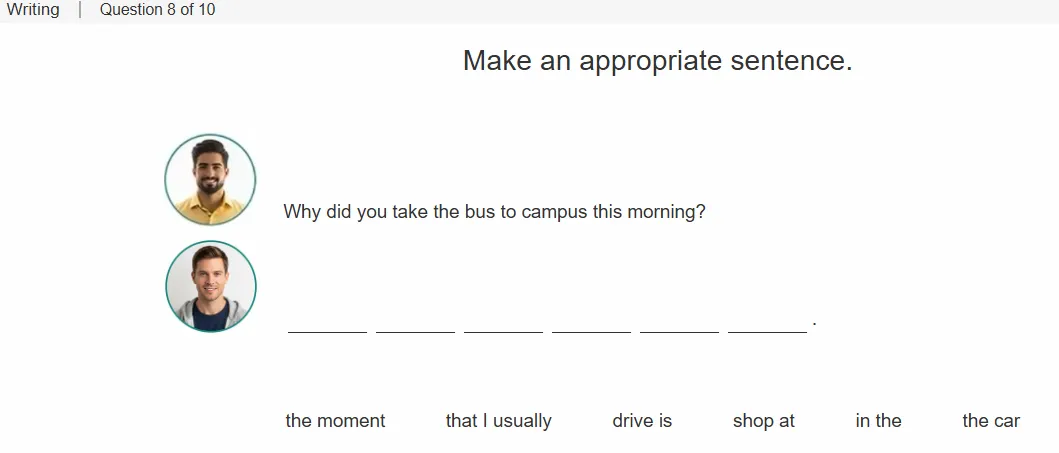This screenshot has height=453, width=1059.
Task: Choose the 'that I usually' word chip
Action: click(x=498, y=421)
